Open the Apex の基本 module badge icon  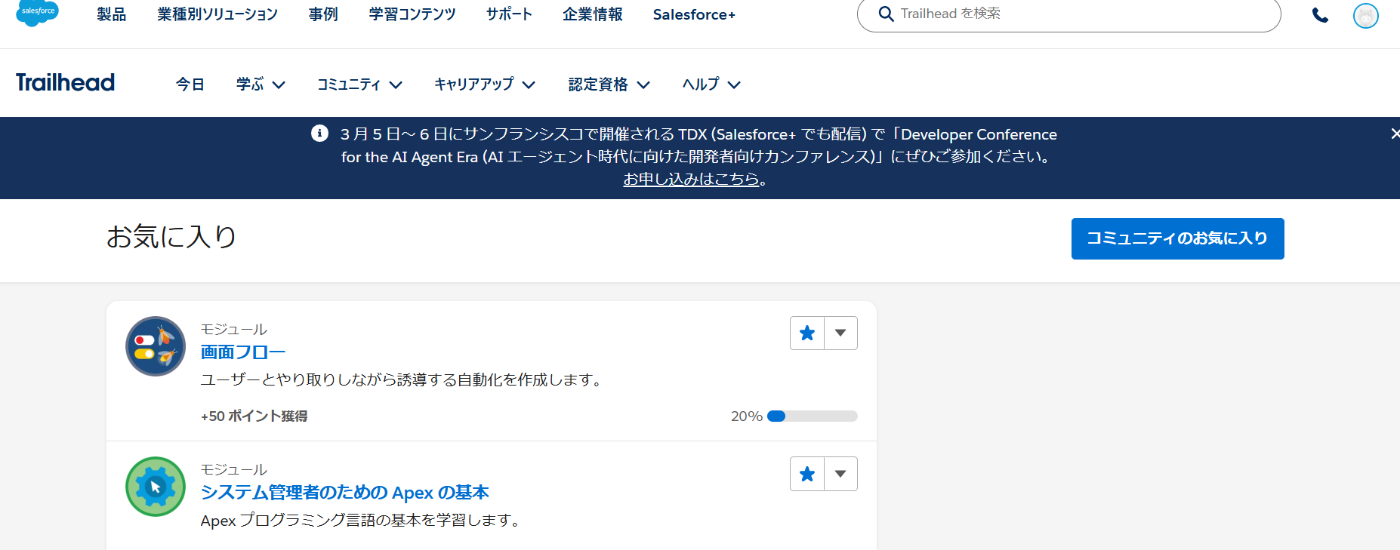coord(156,487)
